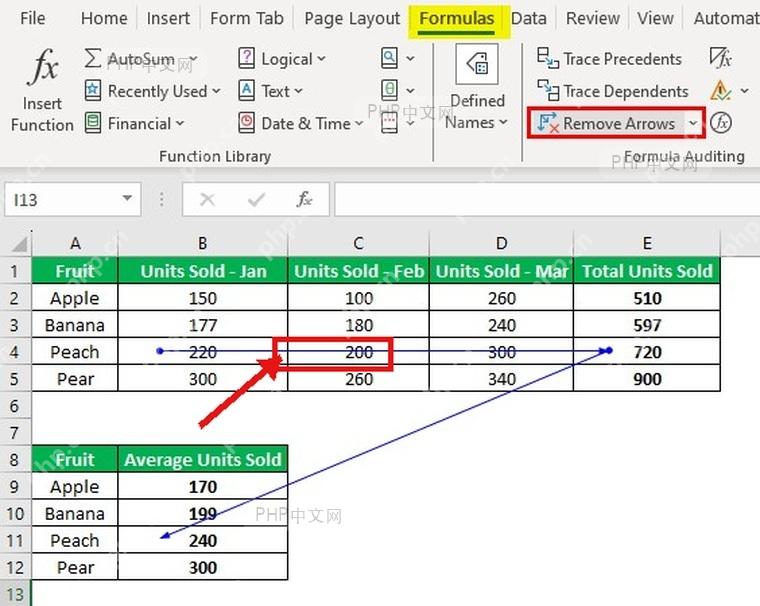
Task: Click the Trace Precedents label
Action: (622, 59)
